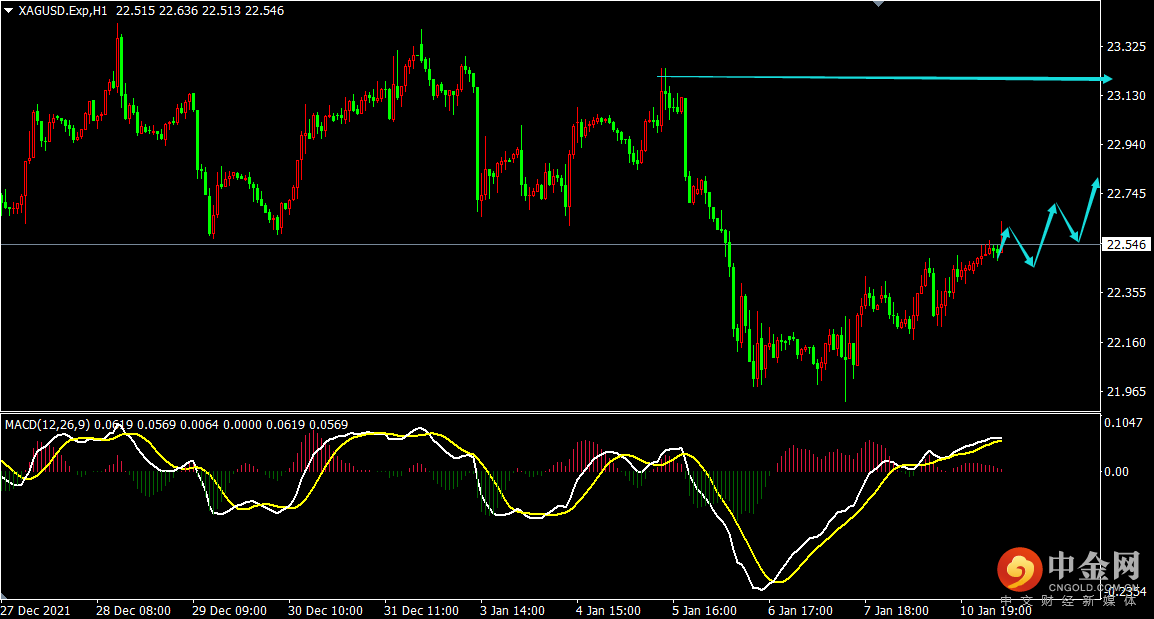Click the triangle arrow before XAGUSD.Exp,H1 title

[x=9, y=10]
